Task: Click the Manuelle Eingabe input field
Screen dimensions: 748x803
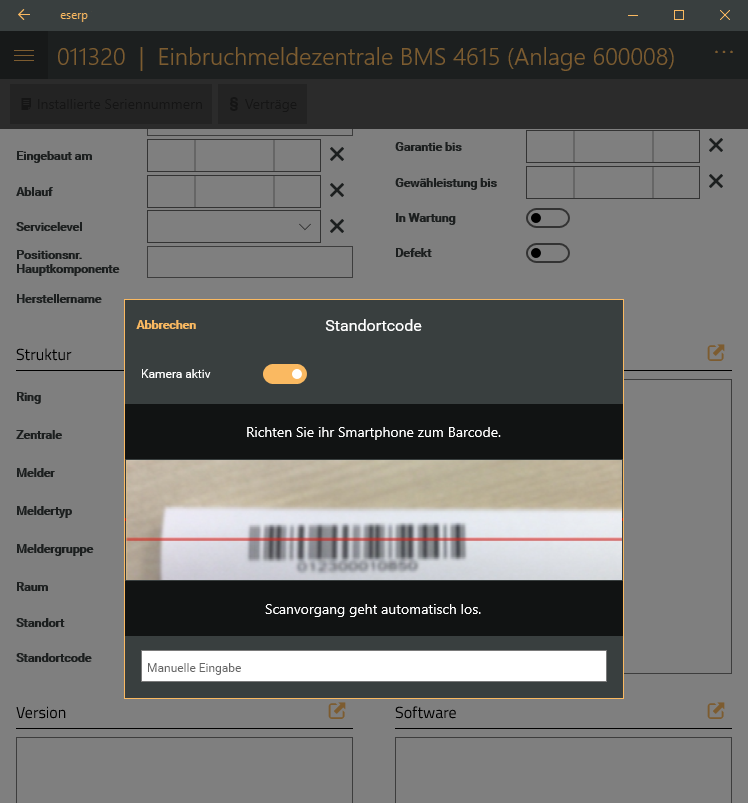Action: [373, 667]
